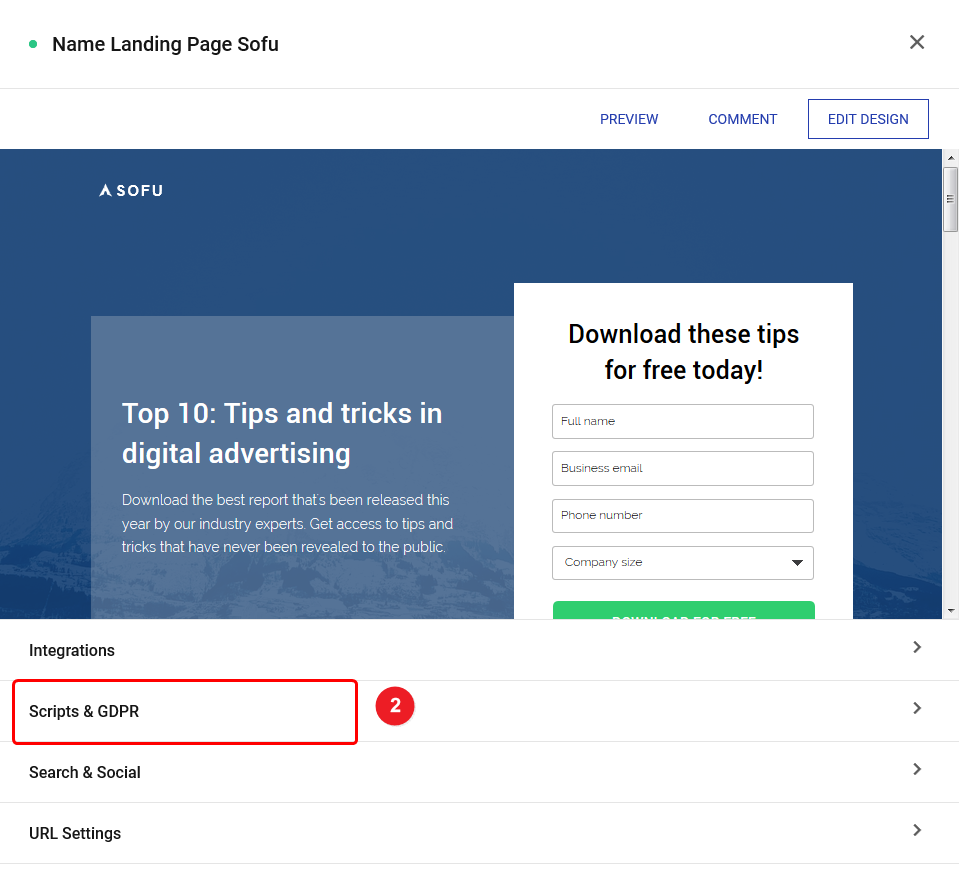
Task: Close the Name Landing Page Sofu dialog
Action: click(x=917, y=42)
